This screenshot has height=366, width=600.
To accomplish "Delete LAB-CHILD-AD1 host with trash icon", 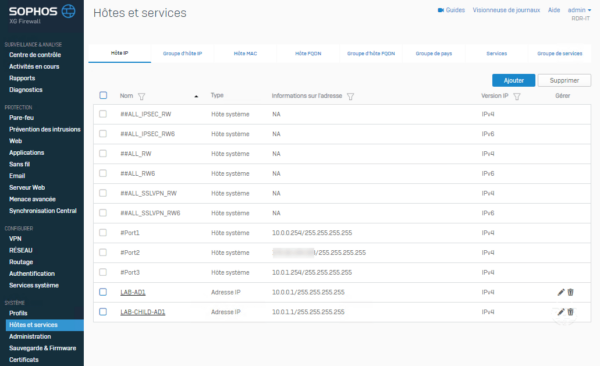I will 570,312.
